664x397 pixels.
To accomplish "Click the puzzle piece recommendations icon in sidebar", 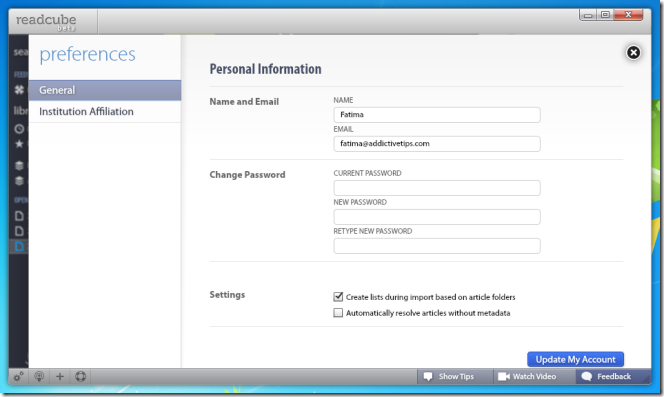I will click(19, 89).
